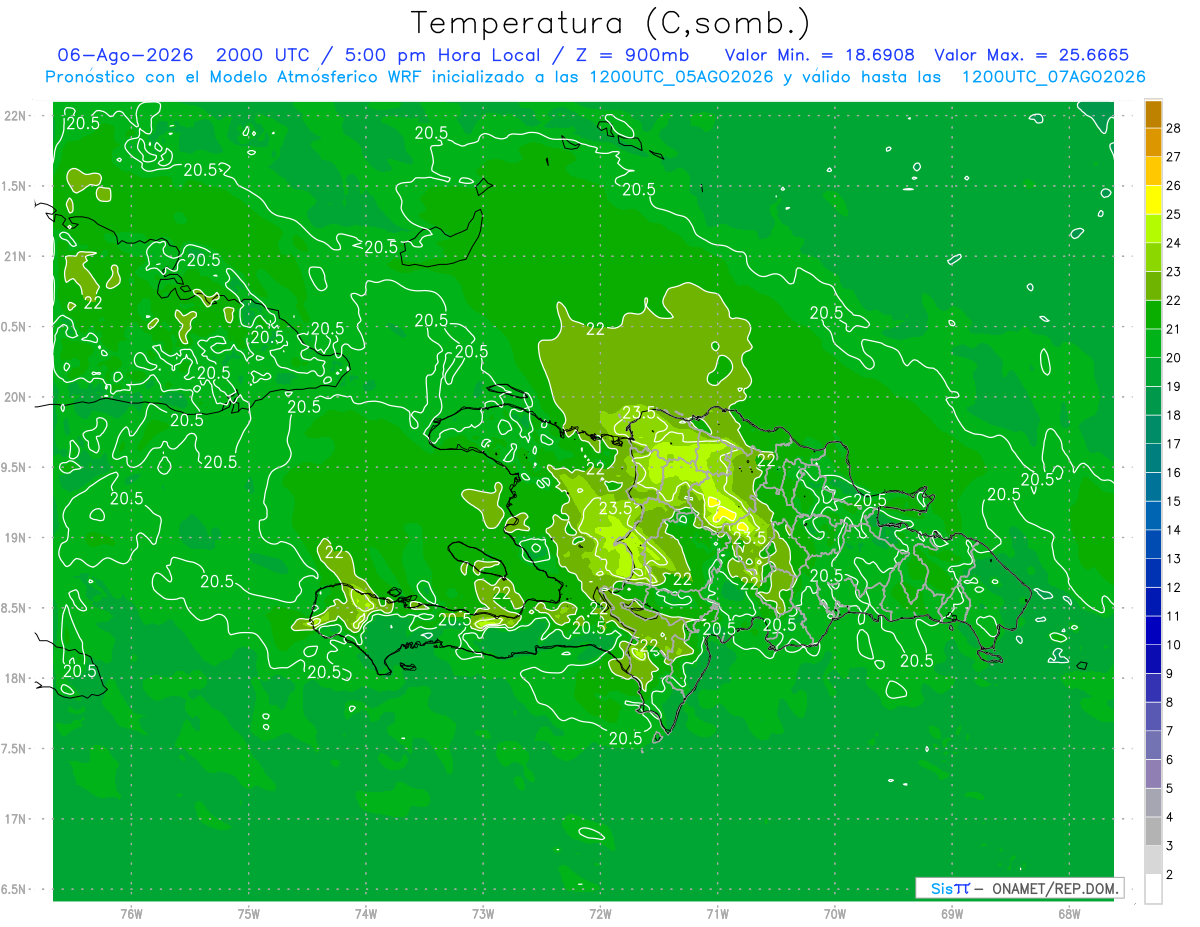1200x927 pixels.
Task: Pick the purple legend swatch between 6 and 7
Action: click(1153, 745)
